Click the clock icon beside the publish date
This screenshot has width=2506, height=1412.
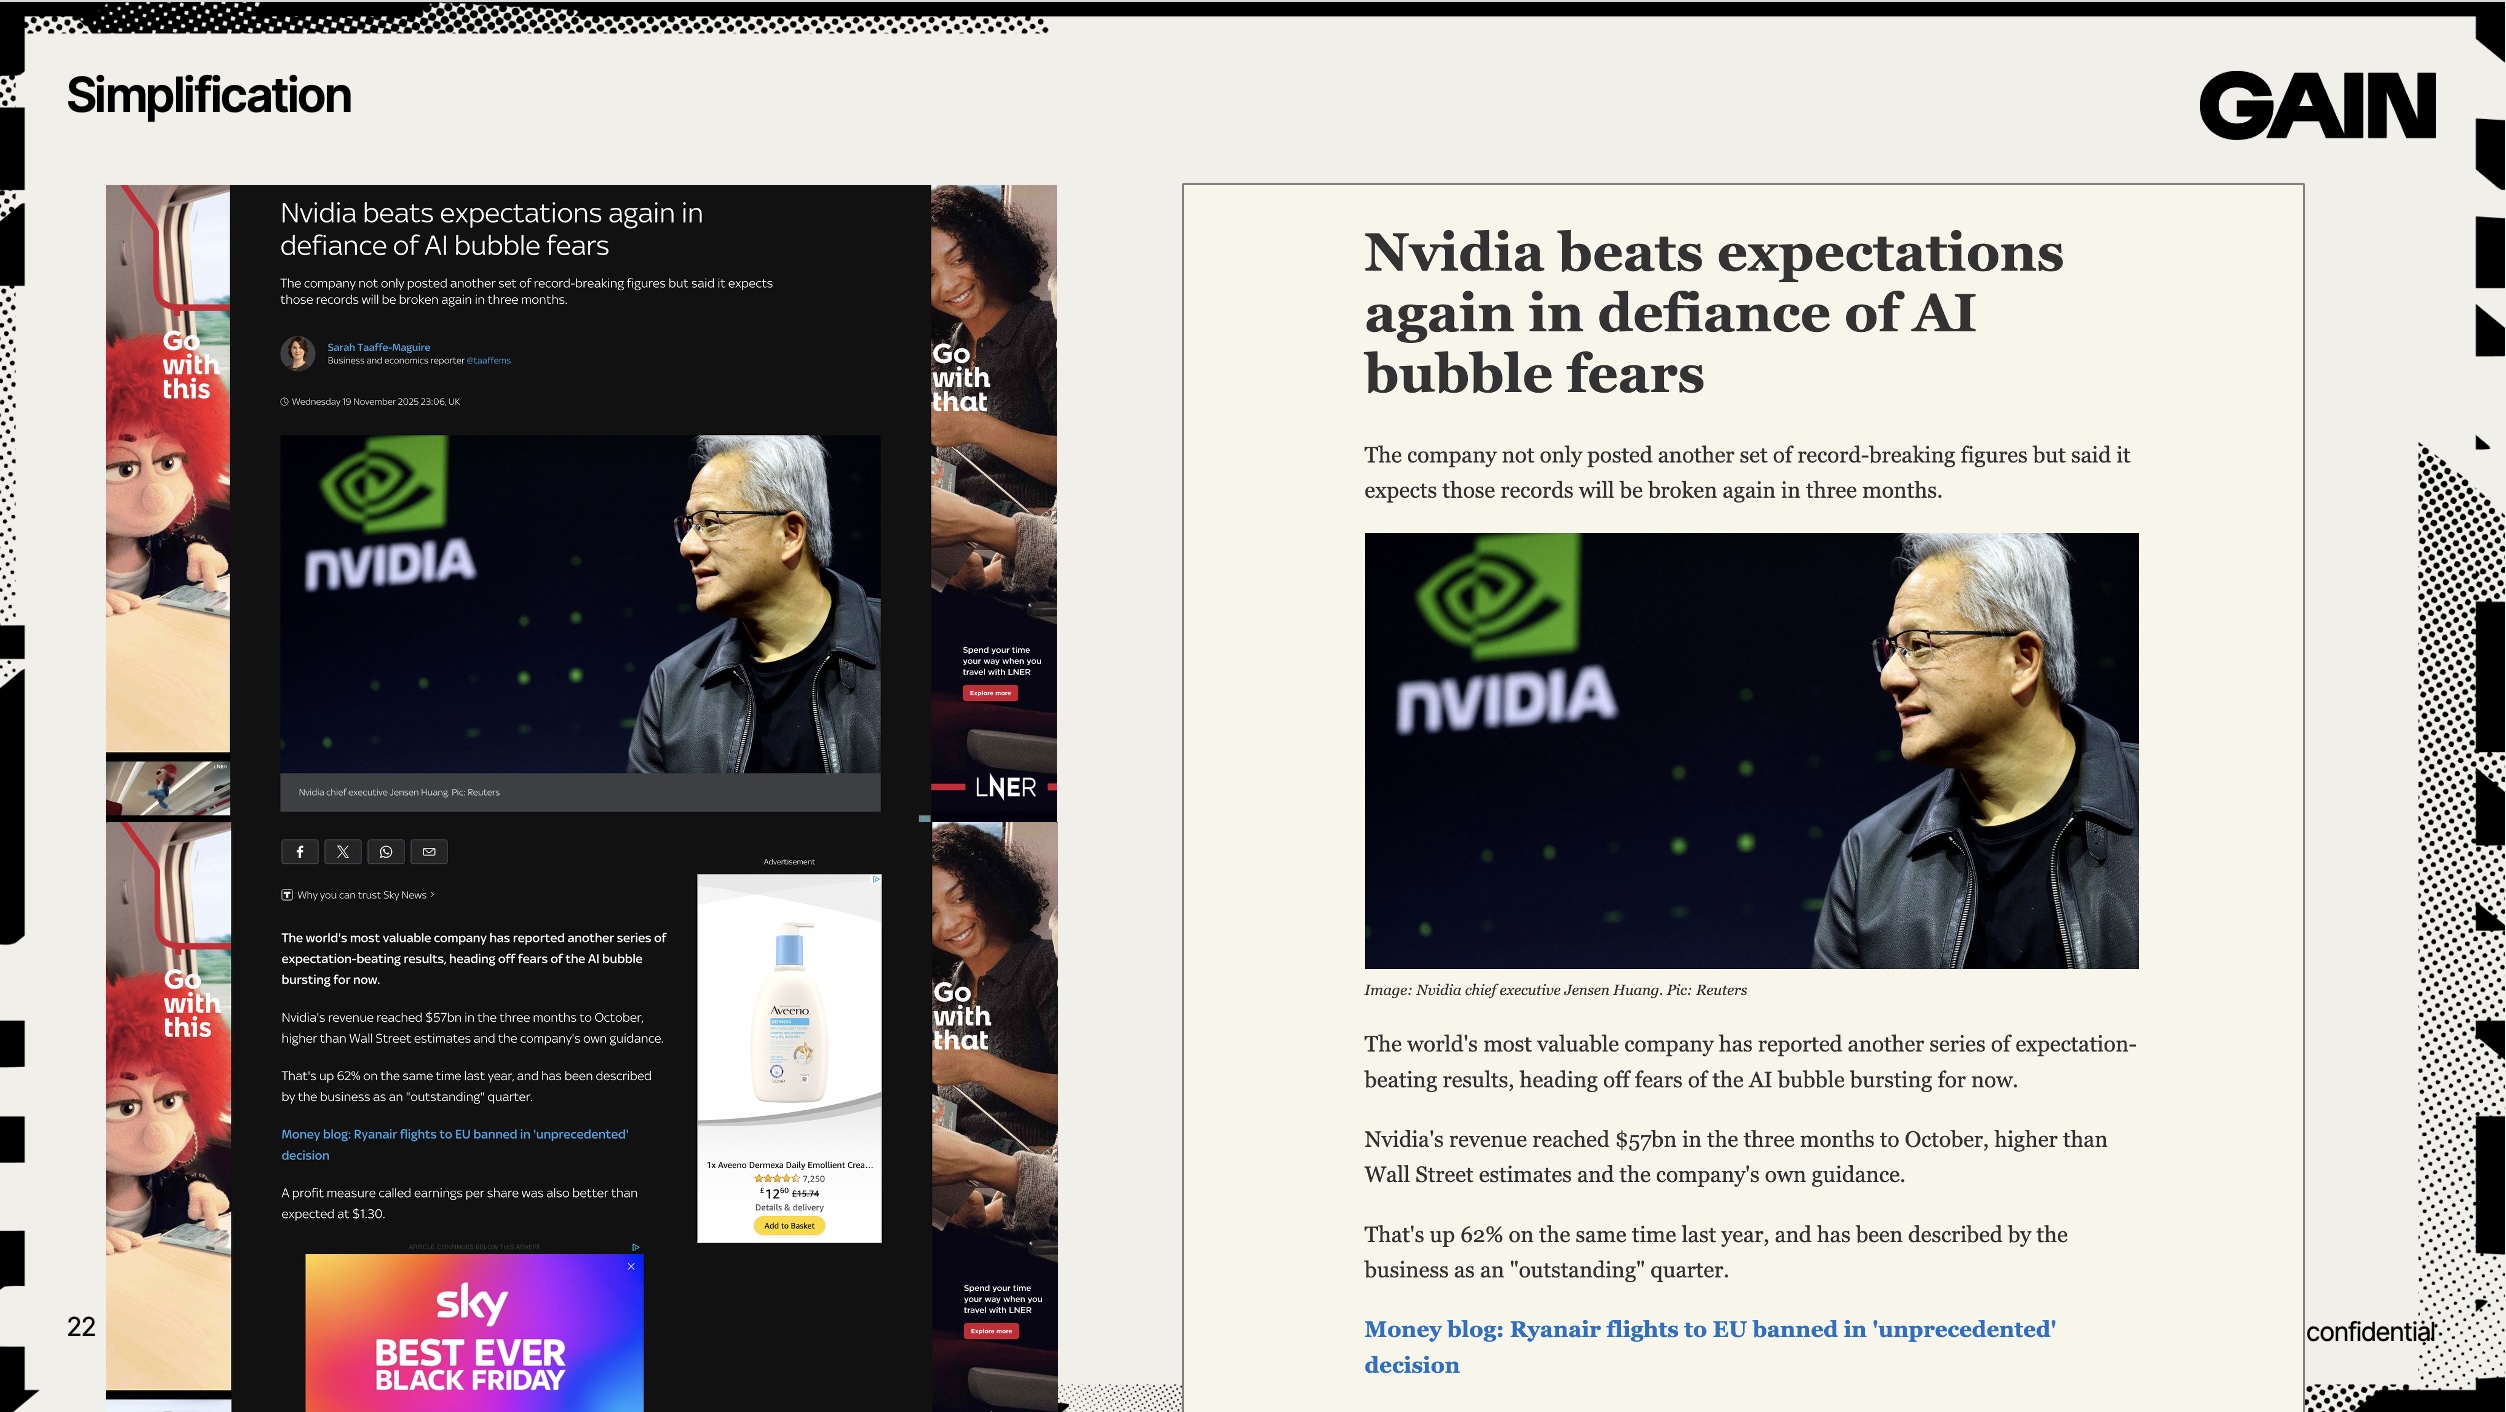[284, 401]
